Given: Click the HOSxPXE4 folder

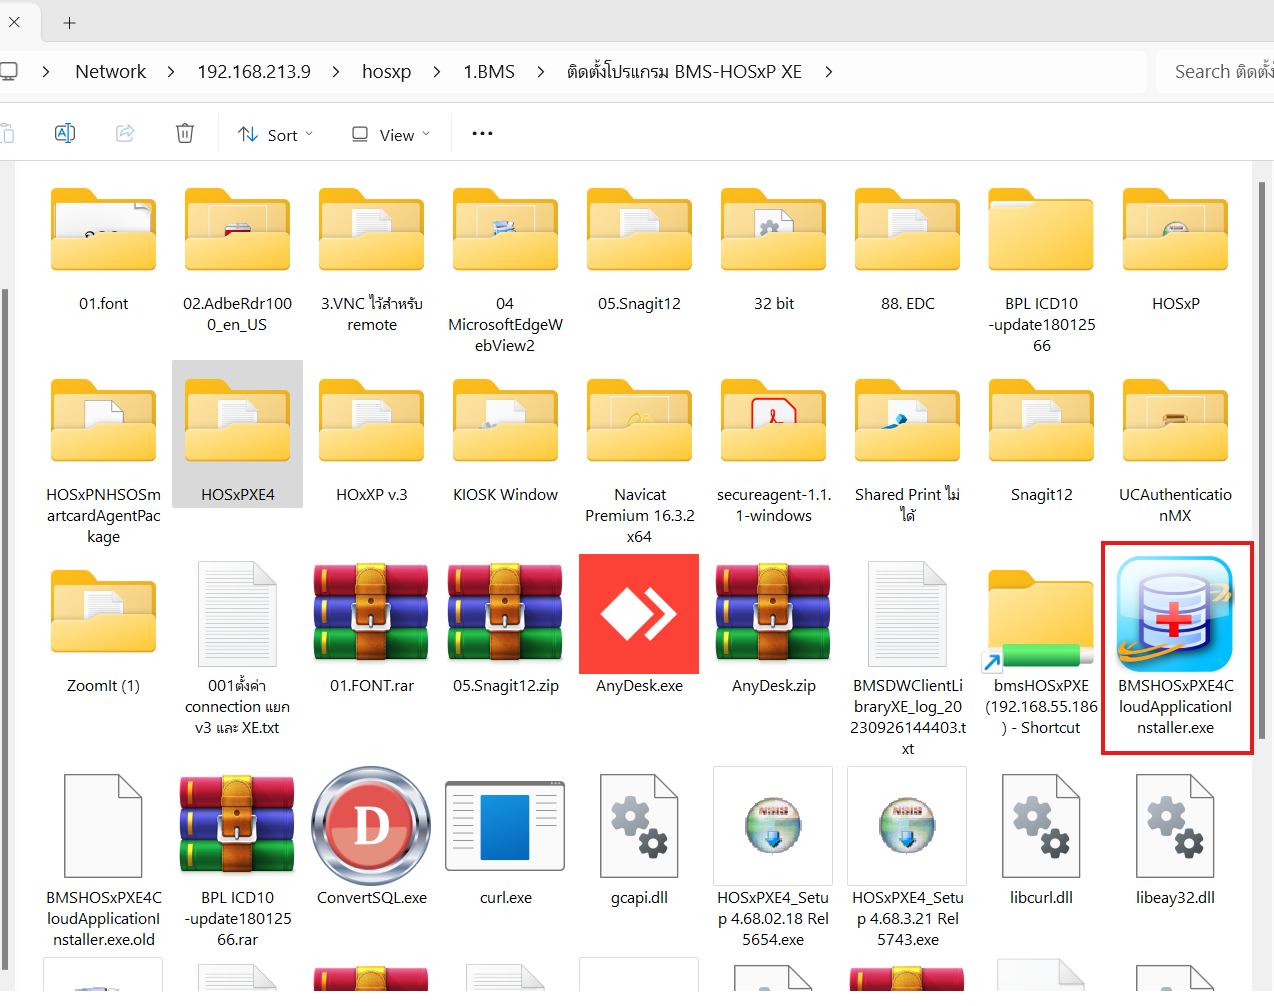Looking at the screenshot, I should point(238,434).
